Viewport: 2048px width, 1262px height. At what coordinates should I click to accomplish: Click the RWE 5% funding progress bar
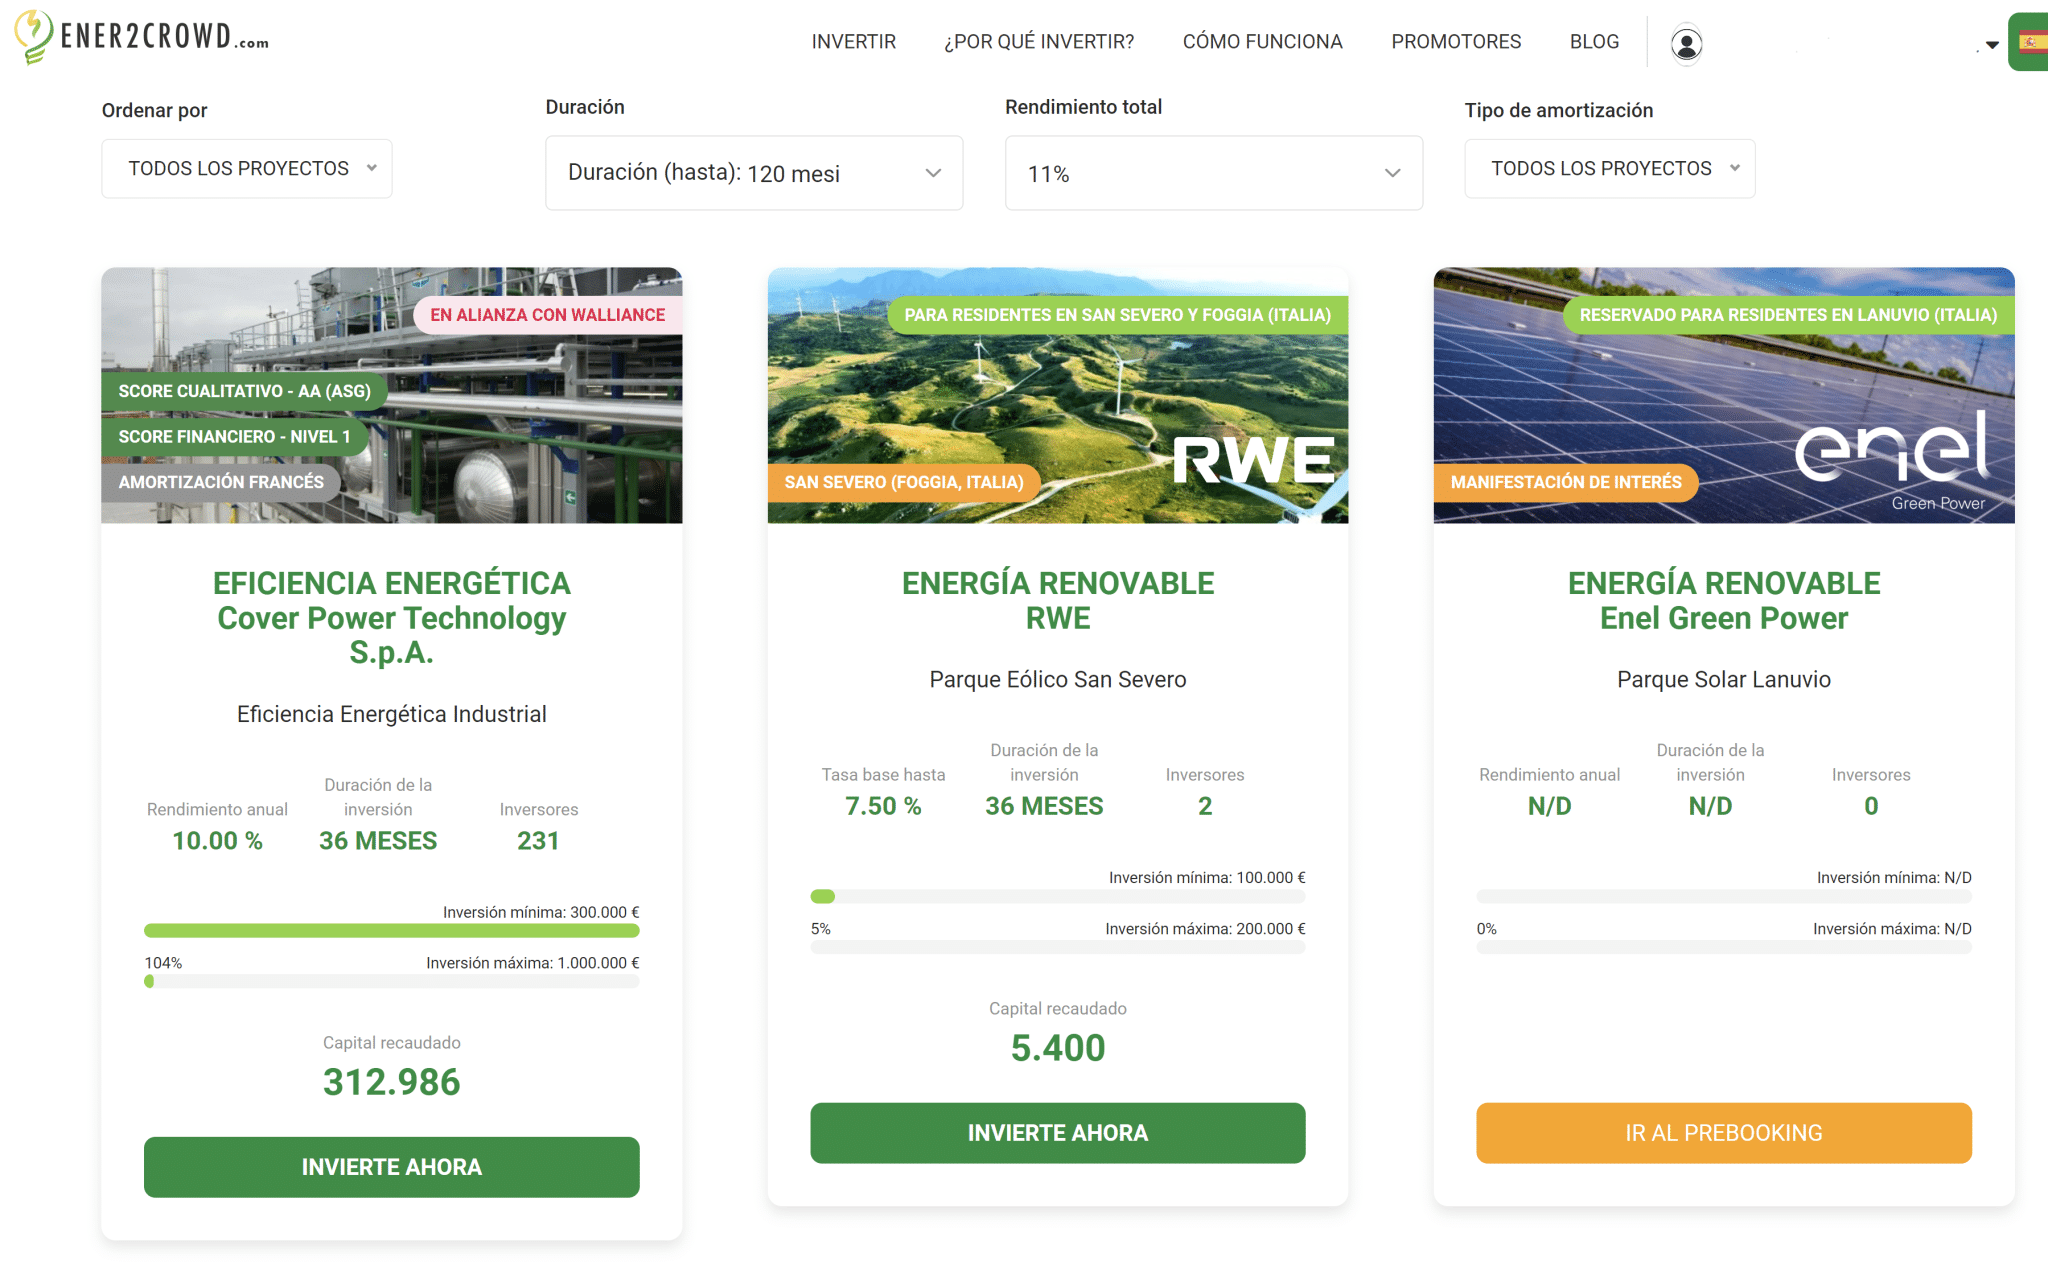1058,897
